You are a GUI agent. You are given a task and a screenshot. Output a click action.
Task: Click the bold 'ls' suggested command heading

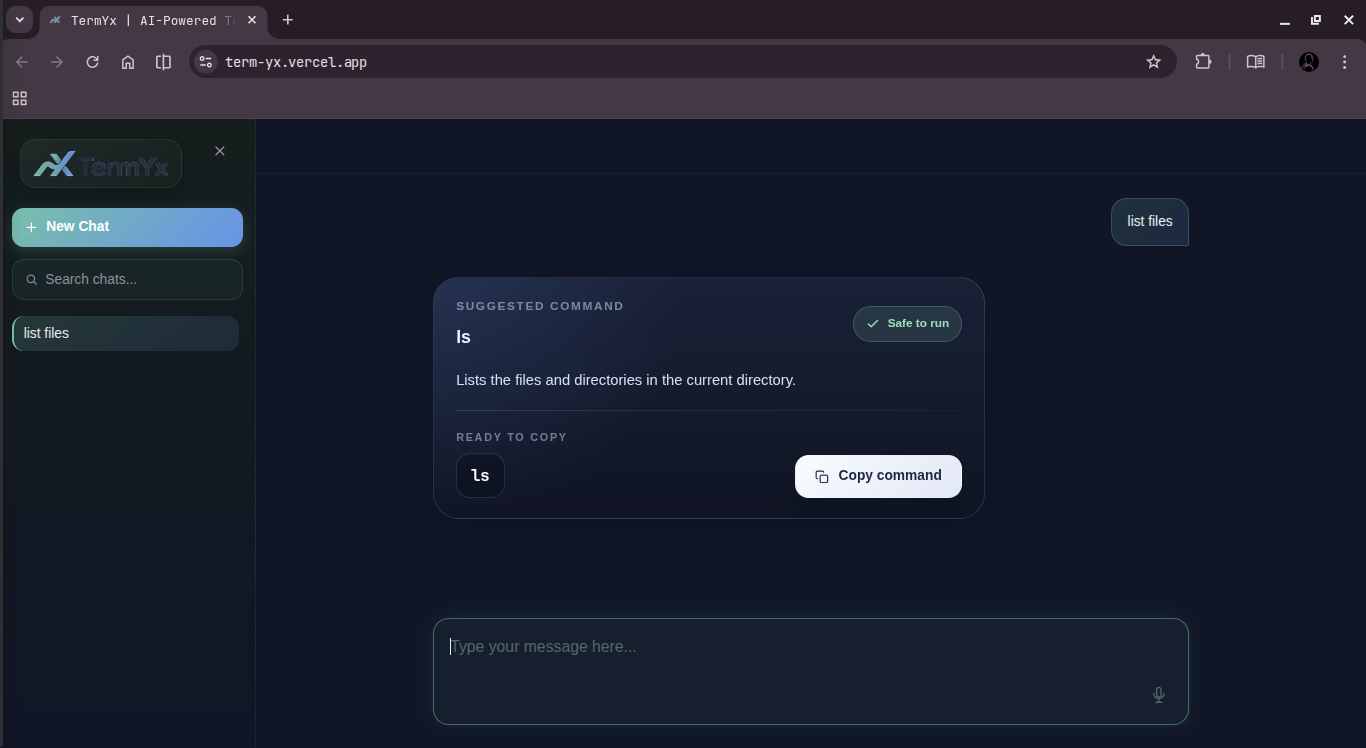point(463,337)
